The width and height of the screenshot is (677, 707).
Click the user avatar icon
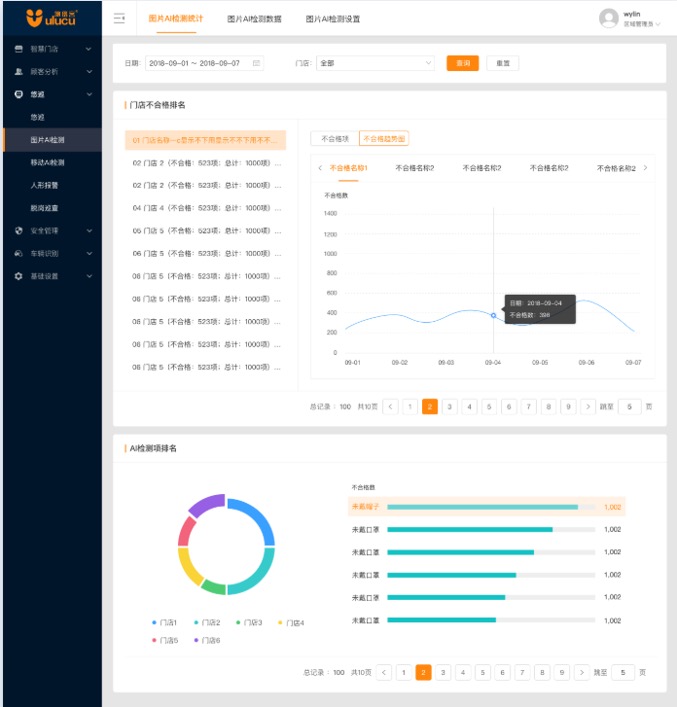(608, 18)
